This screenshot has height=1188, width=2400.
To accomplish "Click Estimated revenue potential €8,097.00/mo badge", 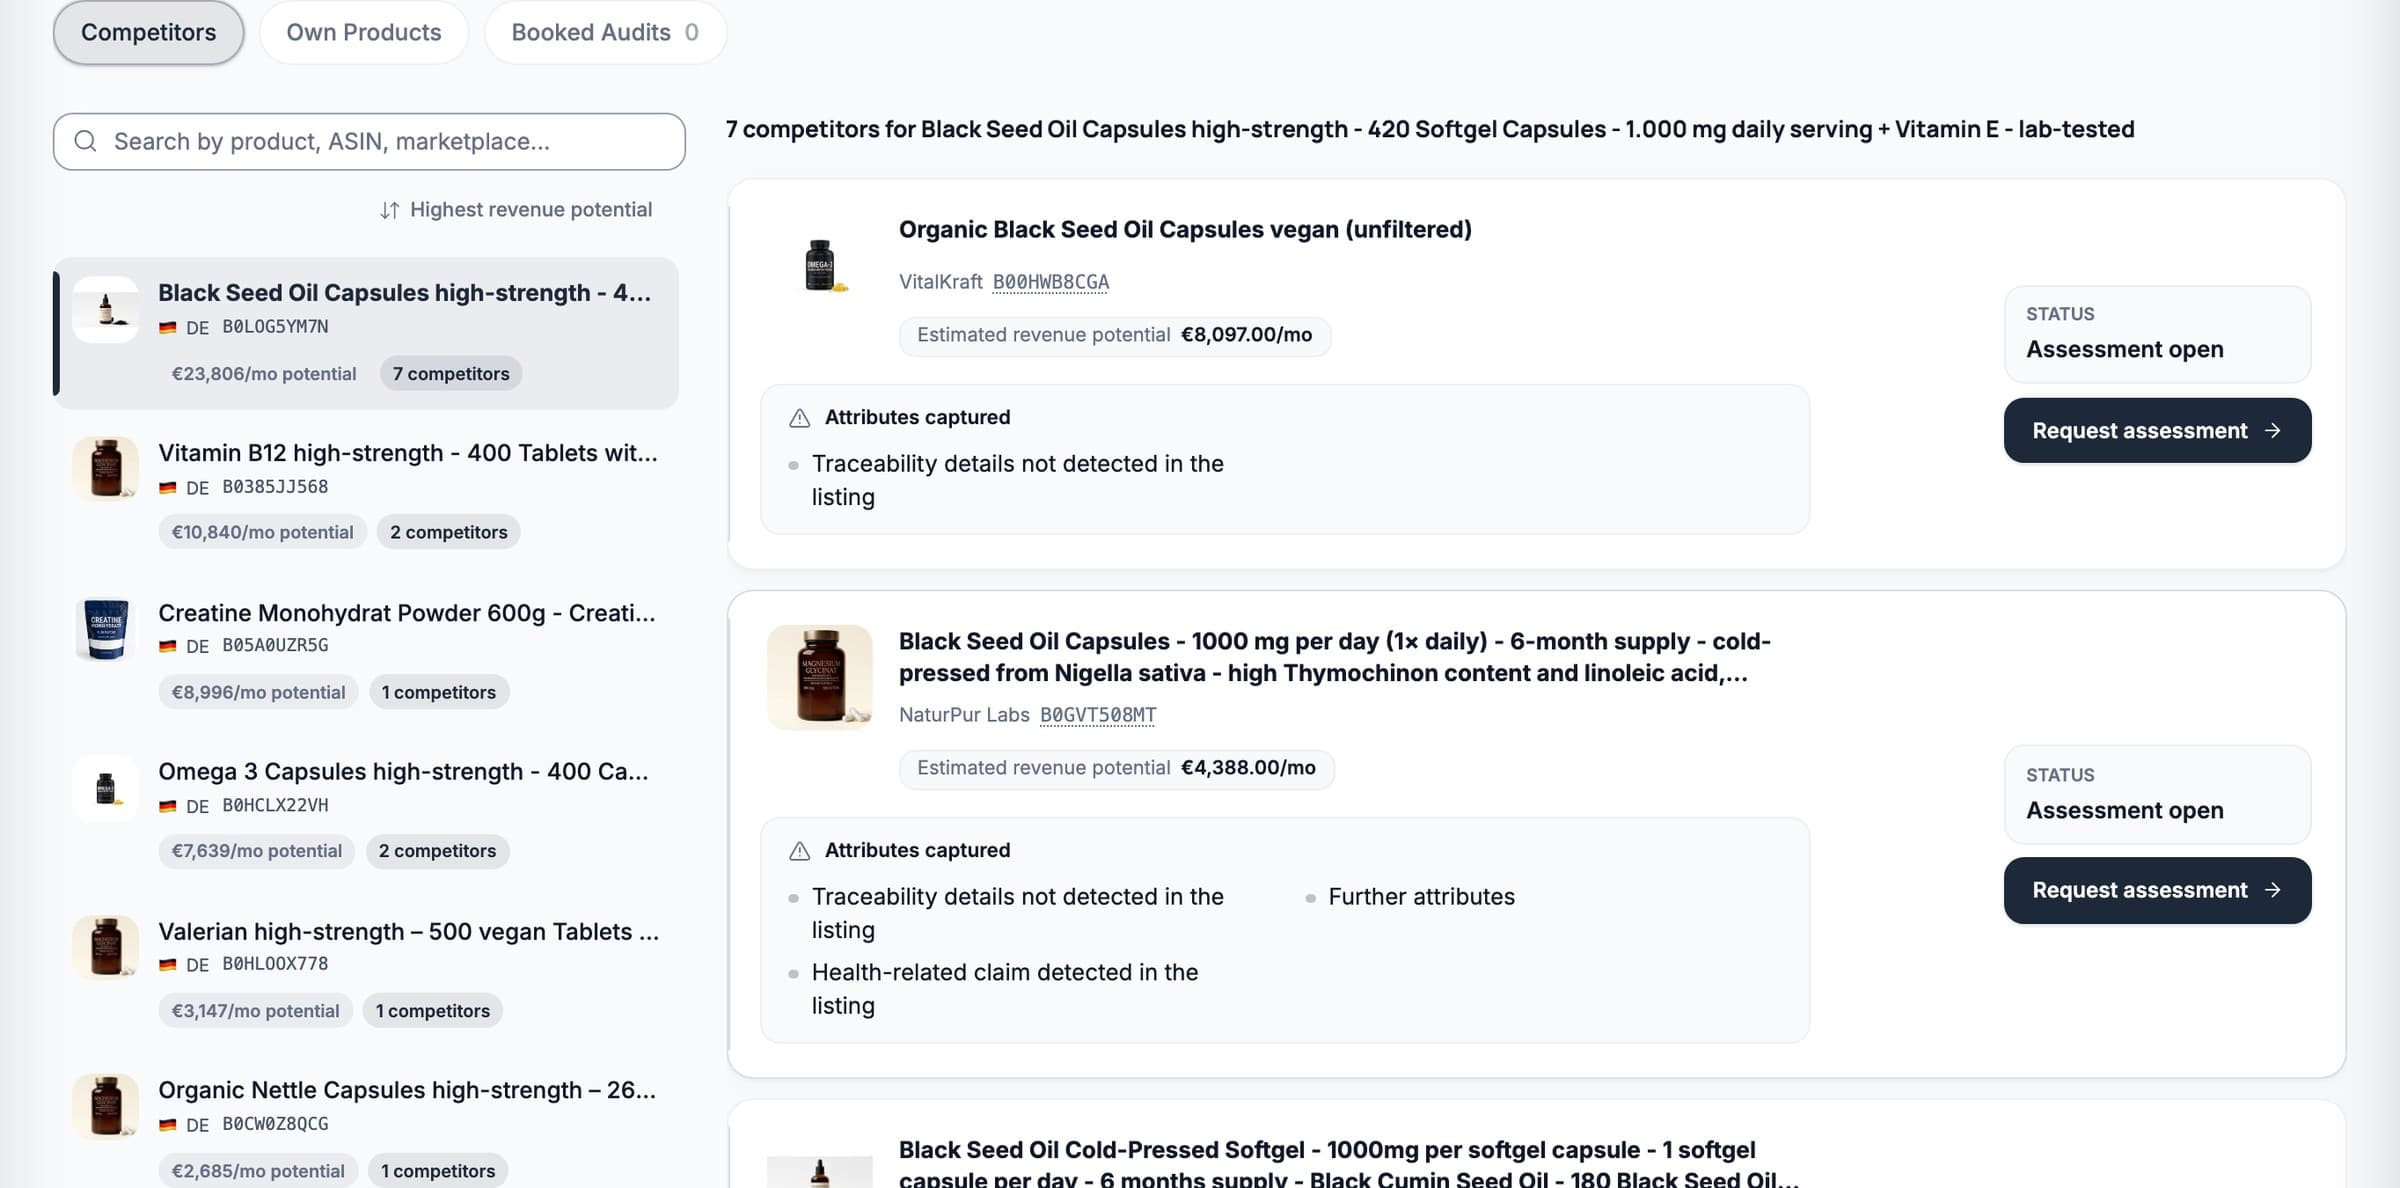I will (x=1114, y=335).
